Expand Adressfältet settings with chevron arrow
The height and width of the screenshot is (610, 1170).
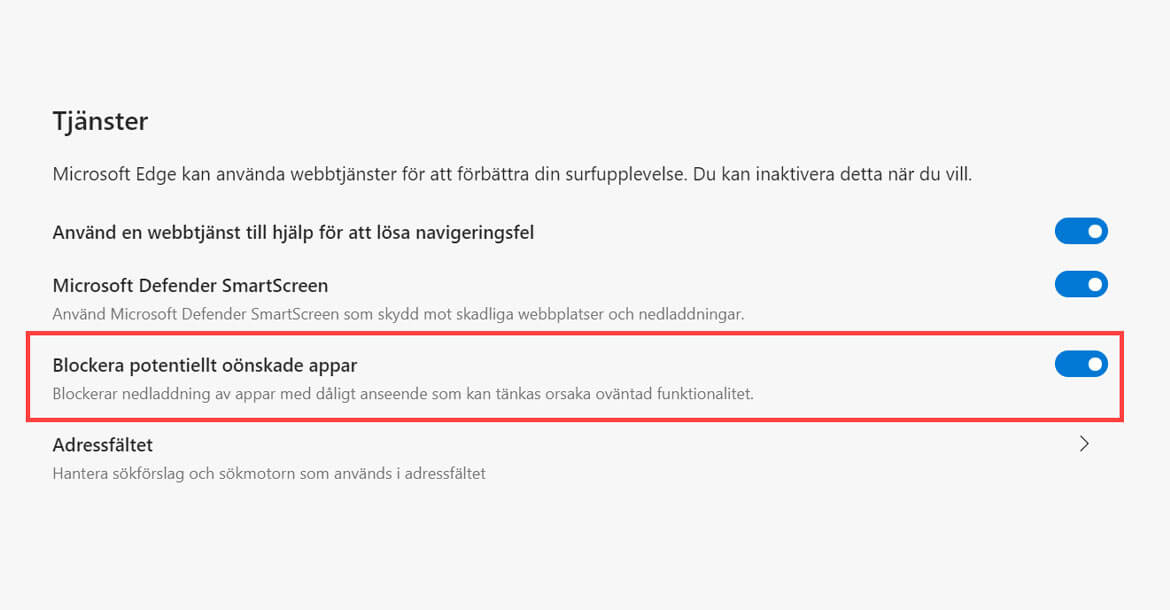tap(1084, 444)
